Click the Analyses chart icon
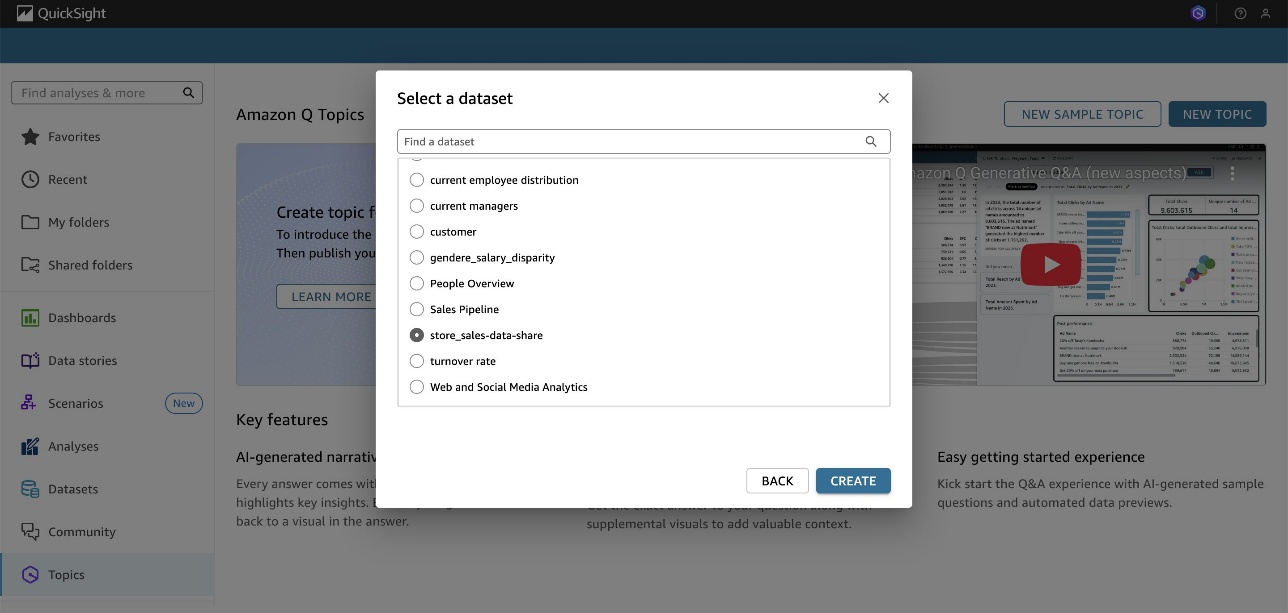The image size is (1288, 613). [30, 447]
